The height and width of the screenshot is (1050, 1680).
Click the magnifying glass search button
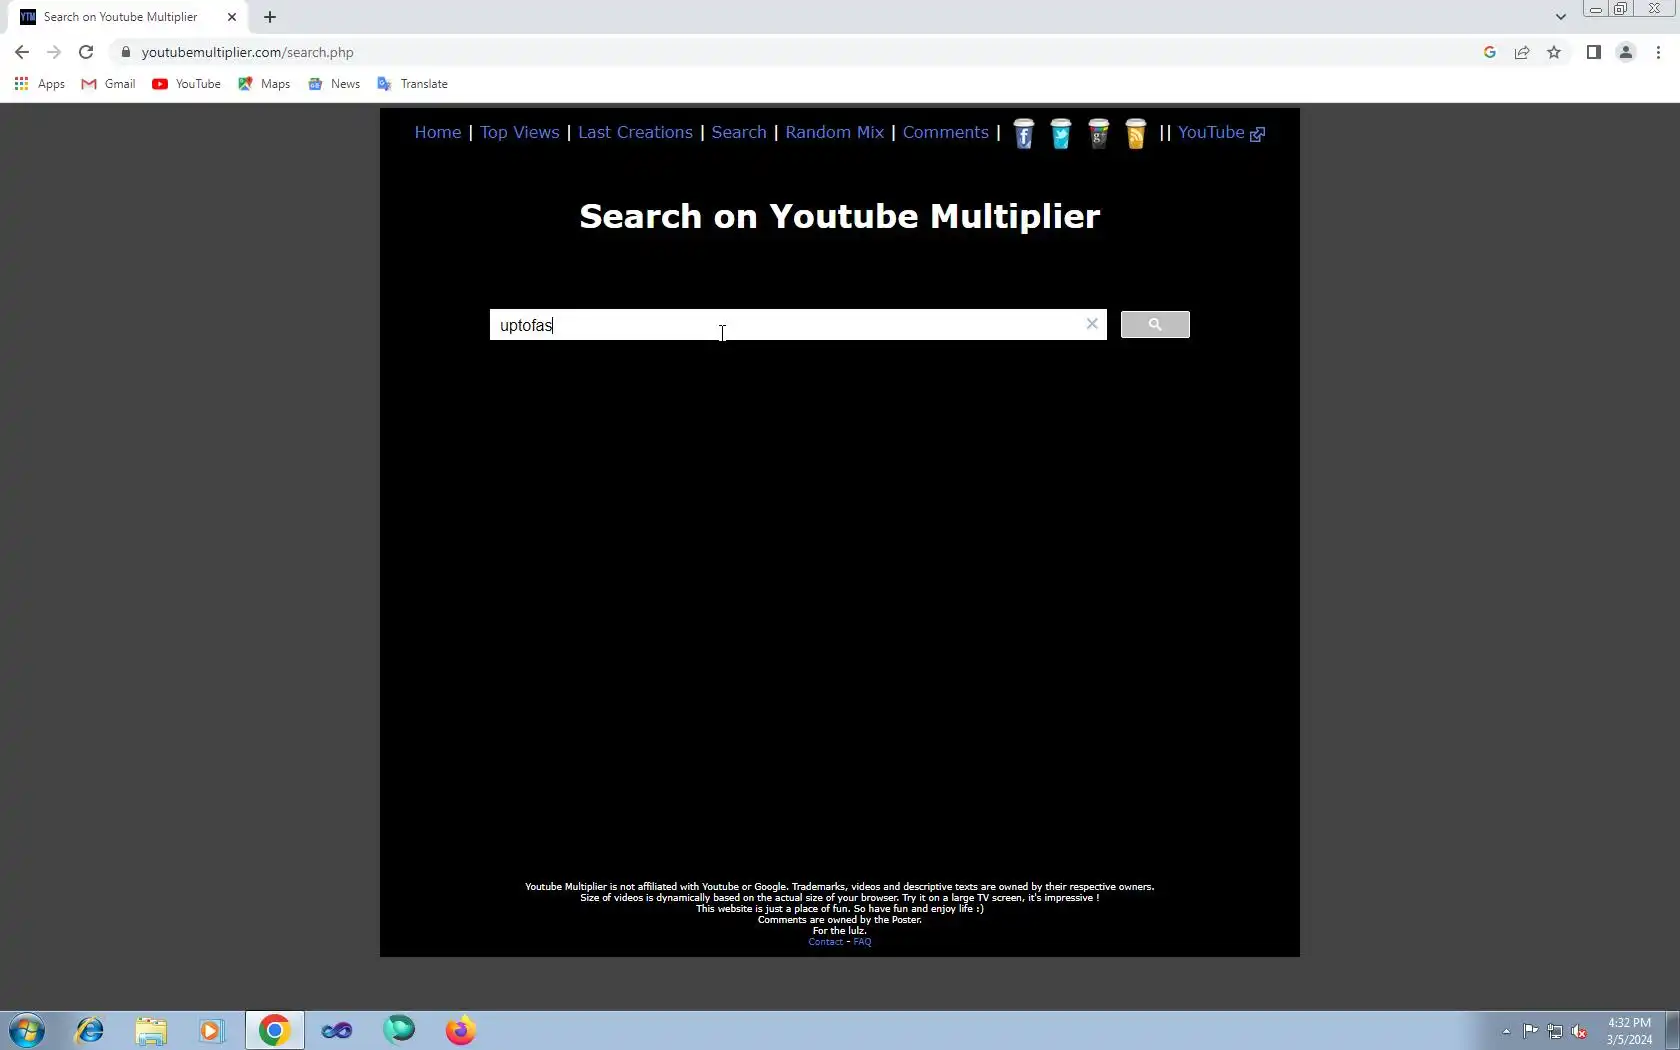[x=1155, y=324]
